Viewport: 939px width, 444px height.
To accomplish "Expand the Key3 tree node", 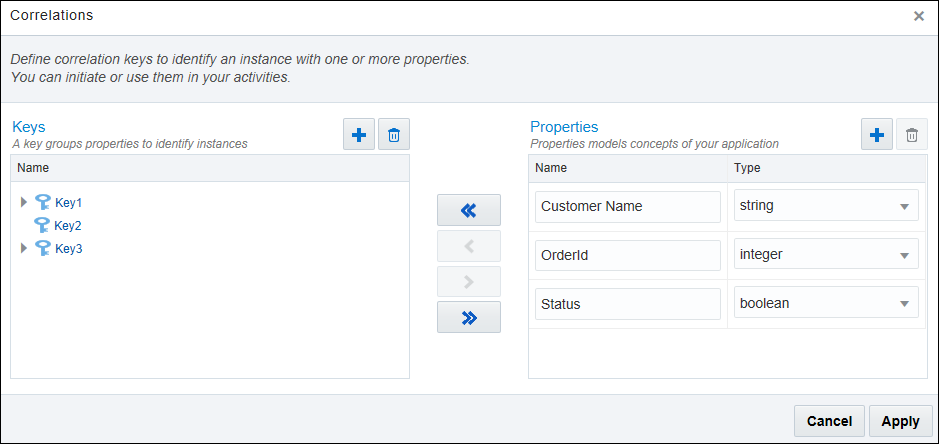I will [x=24, y=248].
